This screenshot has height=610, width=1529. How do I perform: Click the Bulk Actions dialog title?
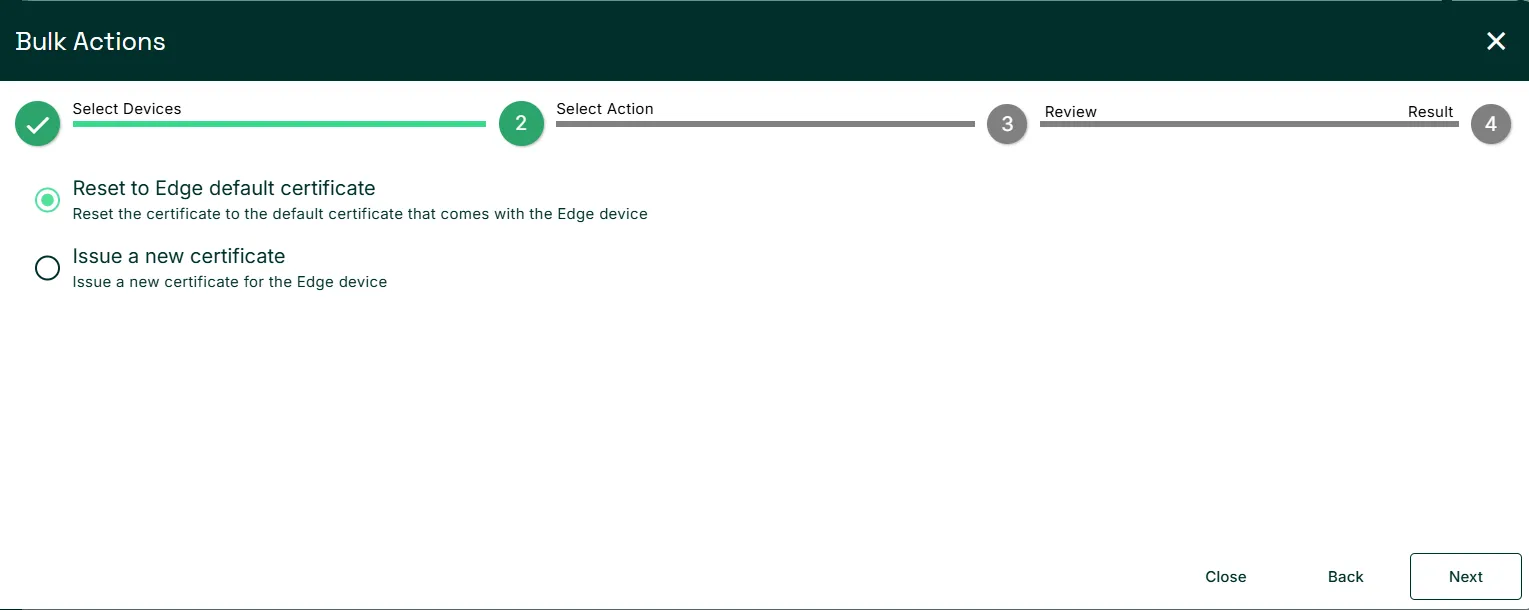tap(91, 41)
